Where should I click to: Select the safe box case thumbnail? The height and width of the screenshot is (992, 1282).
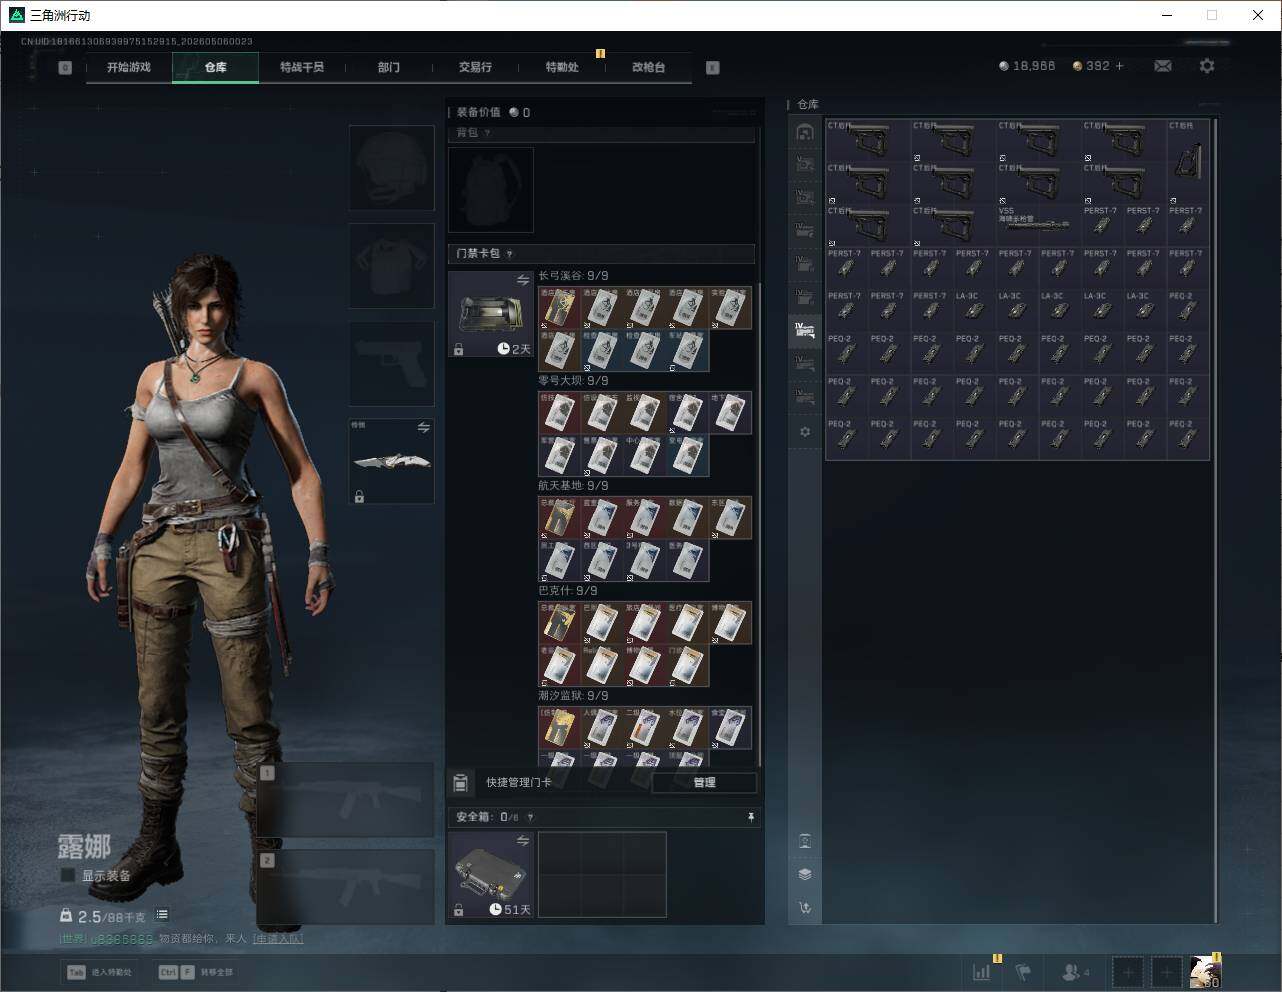click(491, 874)
